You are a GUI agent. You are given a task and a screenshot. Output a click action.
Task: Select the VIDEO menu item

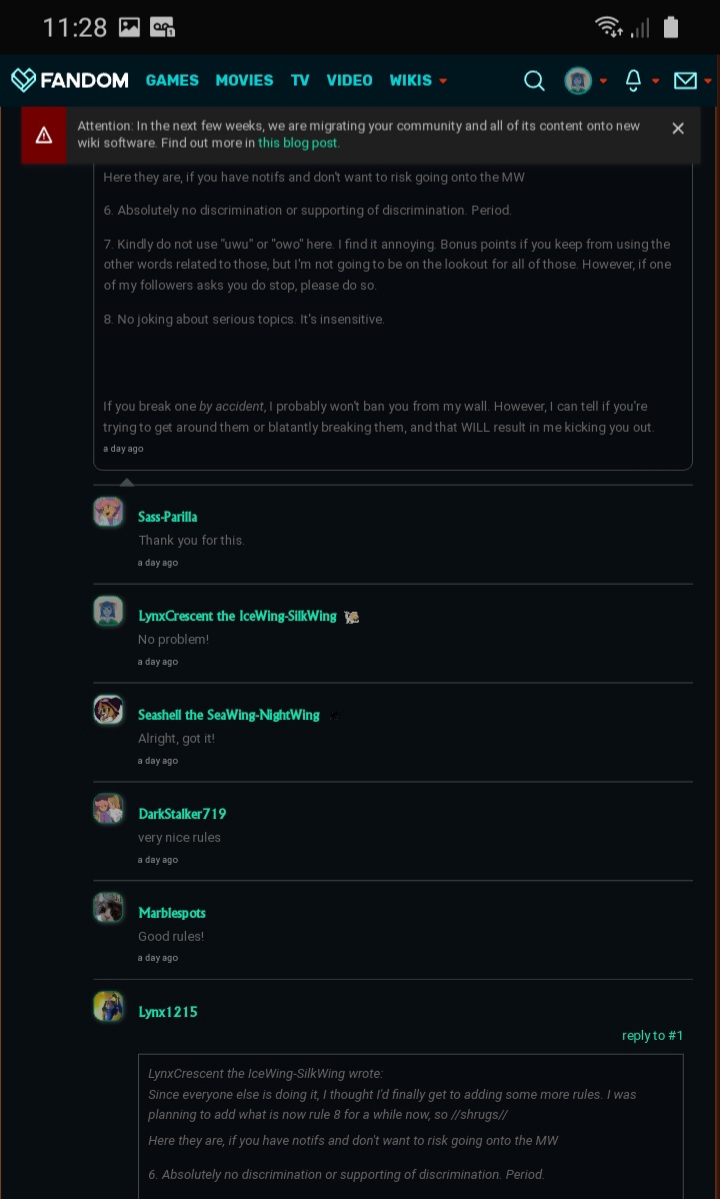coord(349,80)
